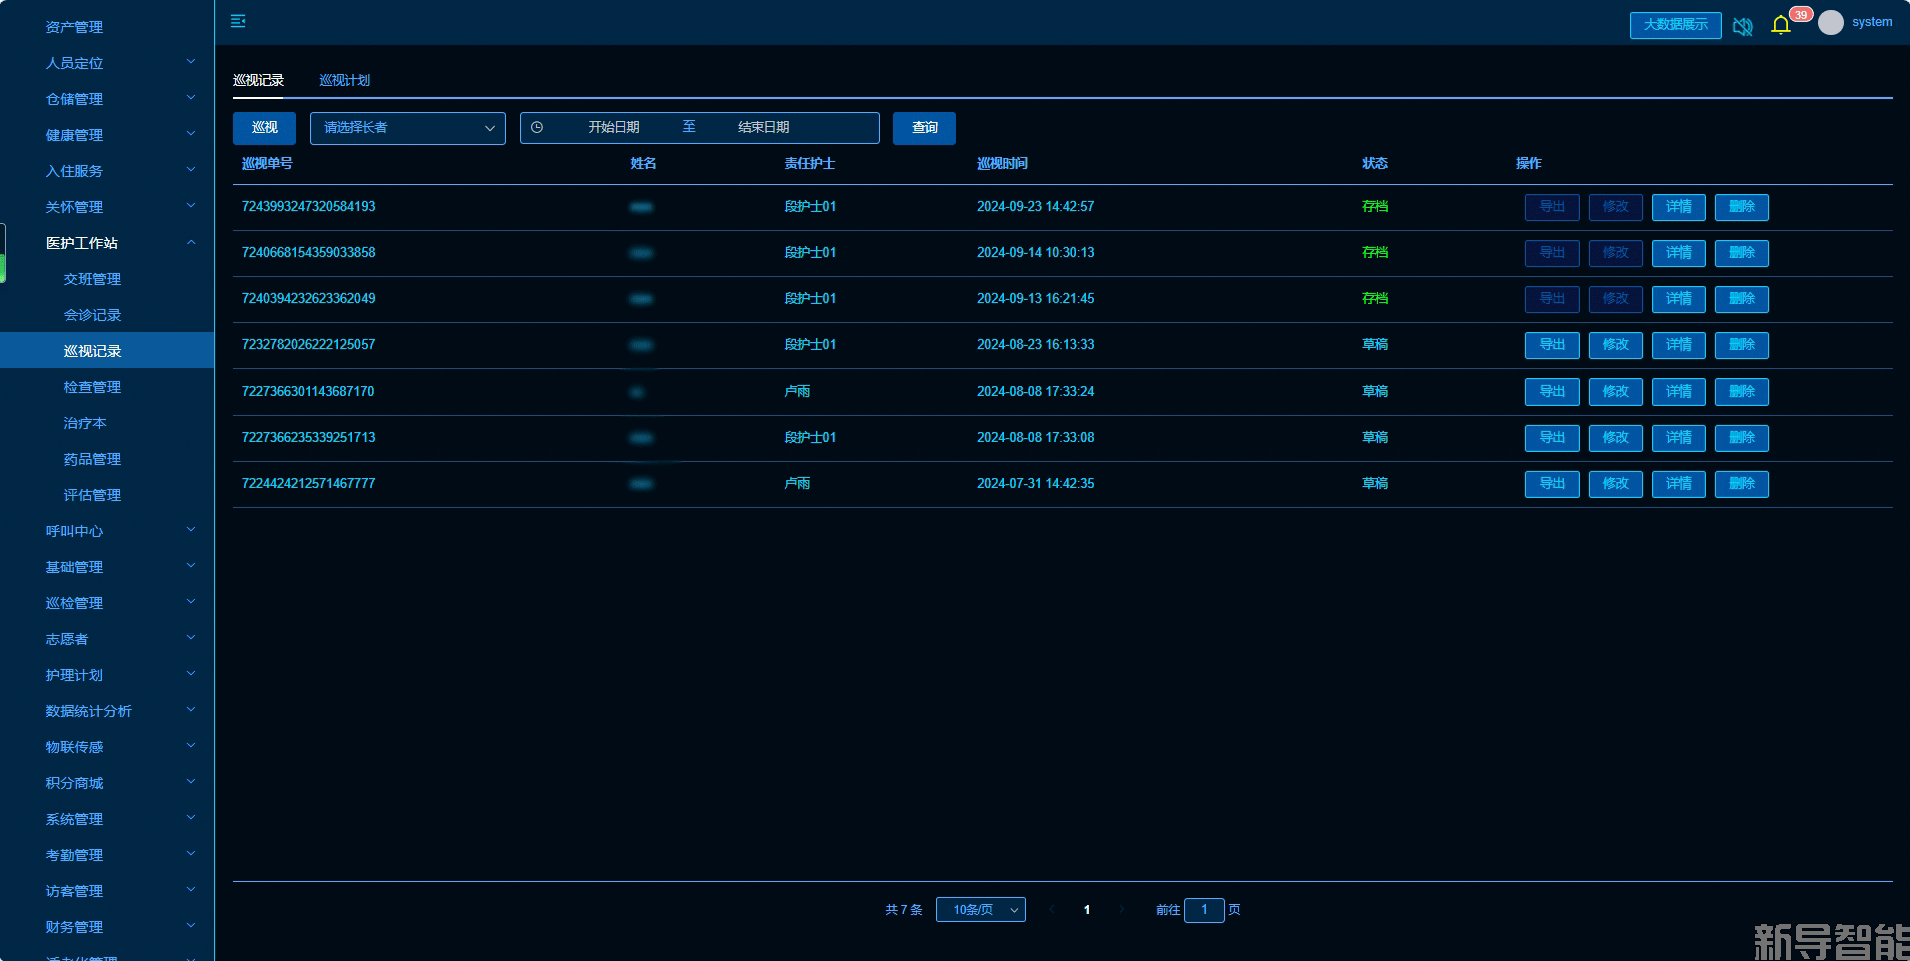Click the page jump number input
1910x961 pixels.
pyautogui.click(x=1204, y=910)
